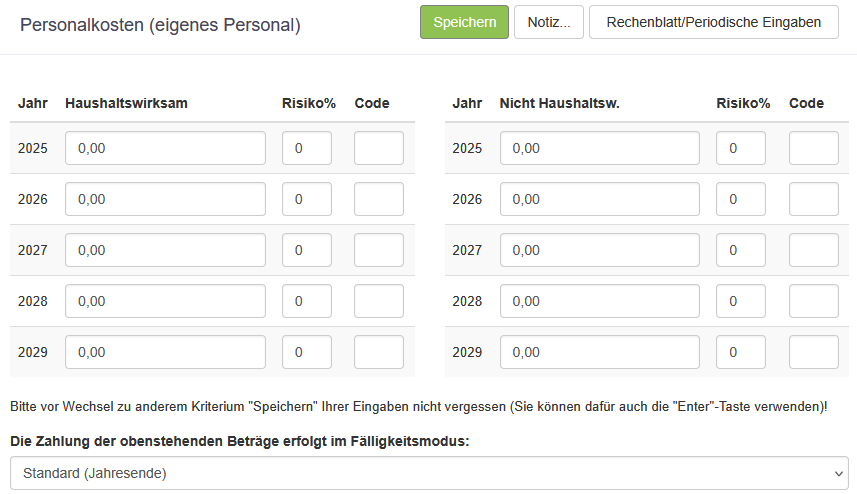The image size is (857, 494).
Task: Click Risiko% field for 2025 Haushaltswirksam
Action: coord(307,148)
